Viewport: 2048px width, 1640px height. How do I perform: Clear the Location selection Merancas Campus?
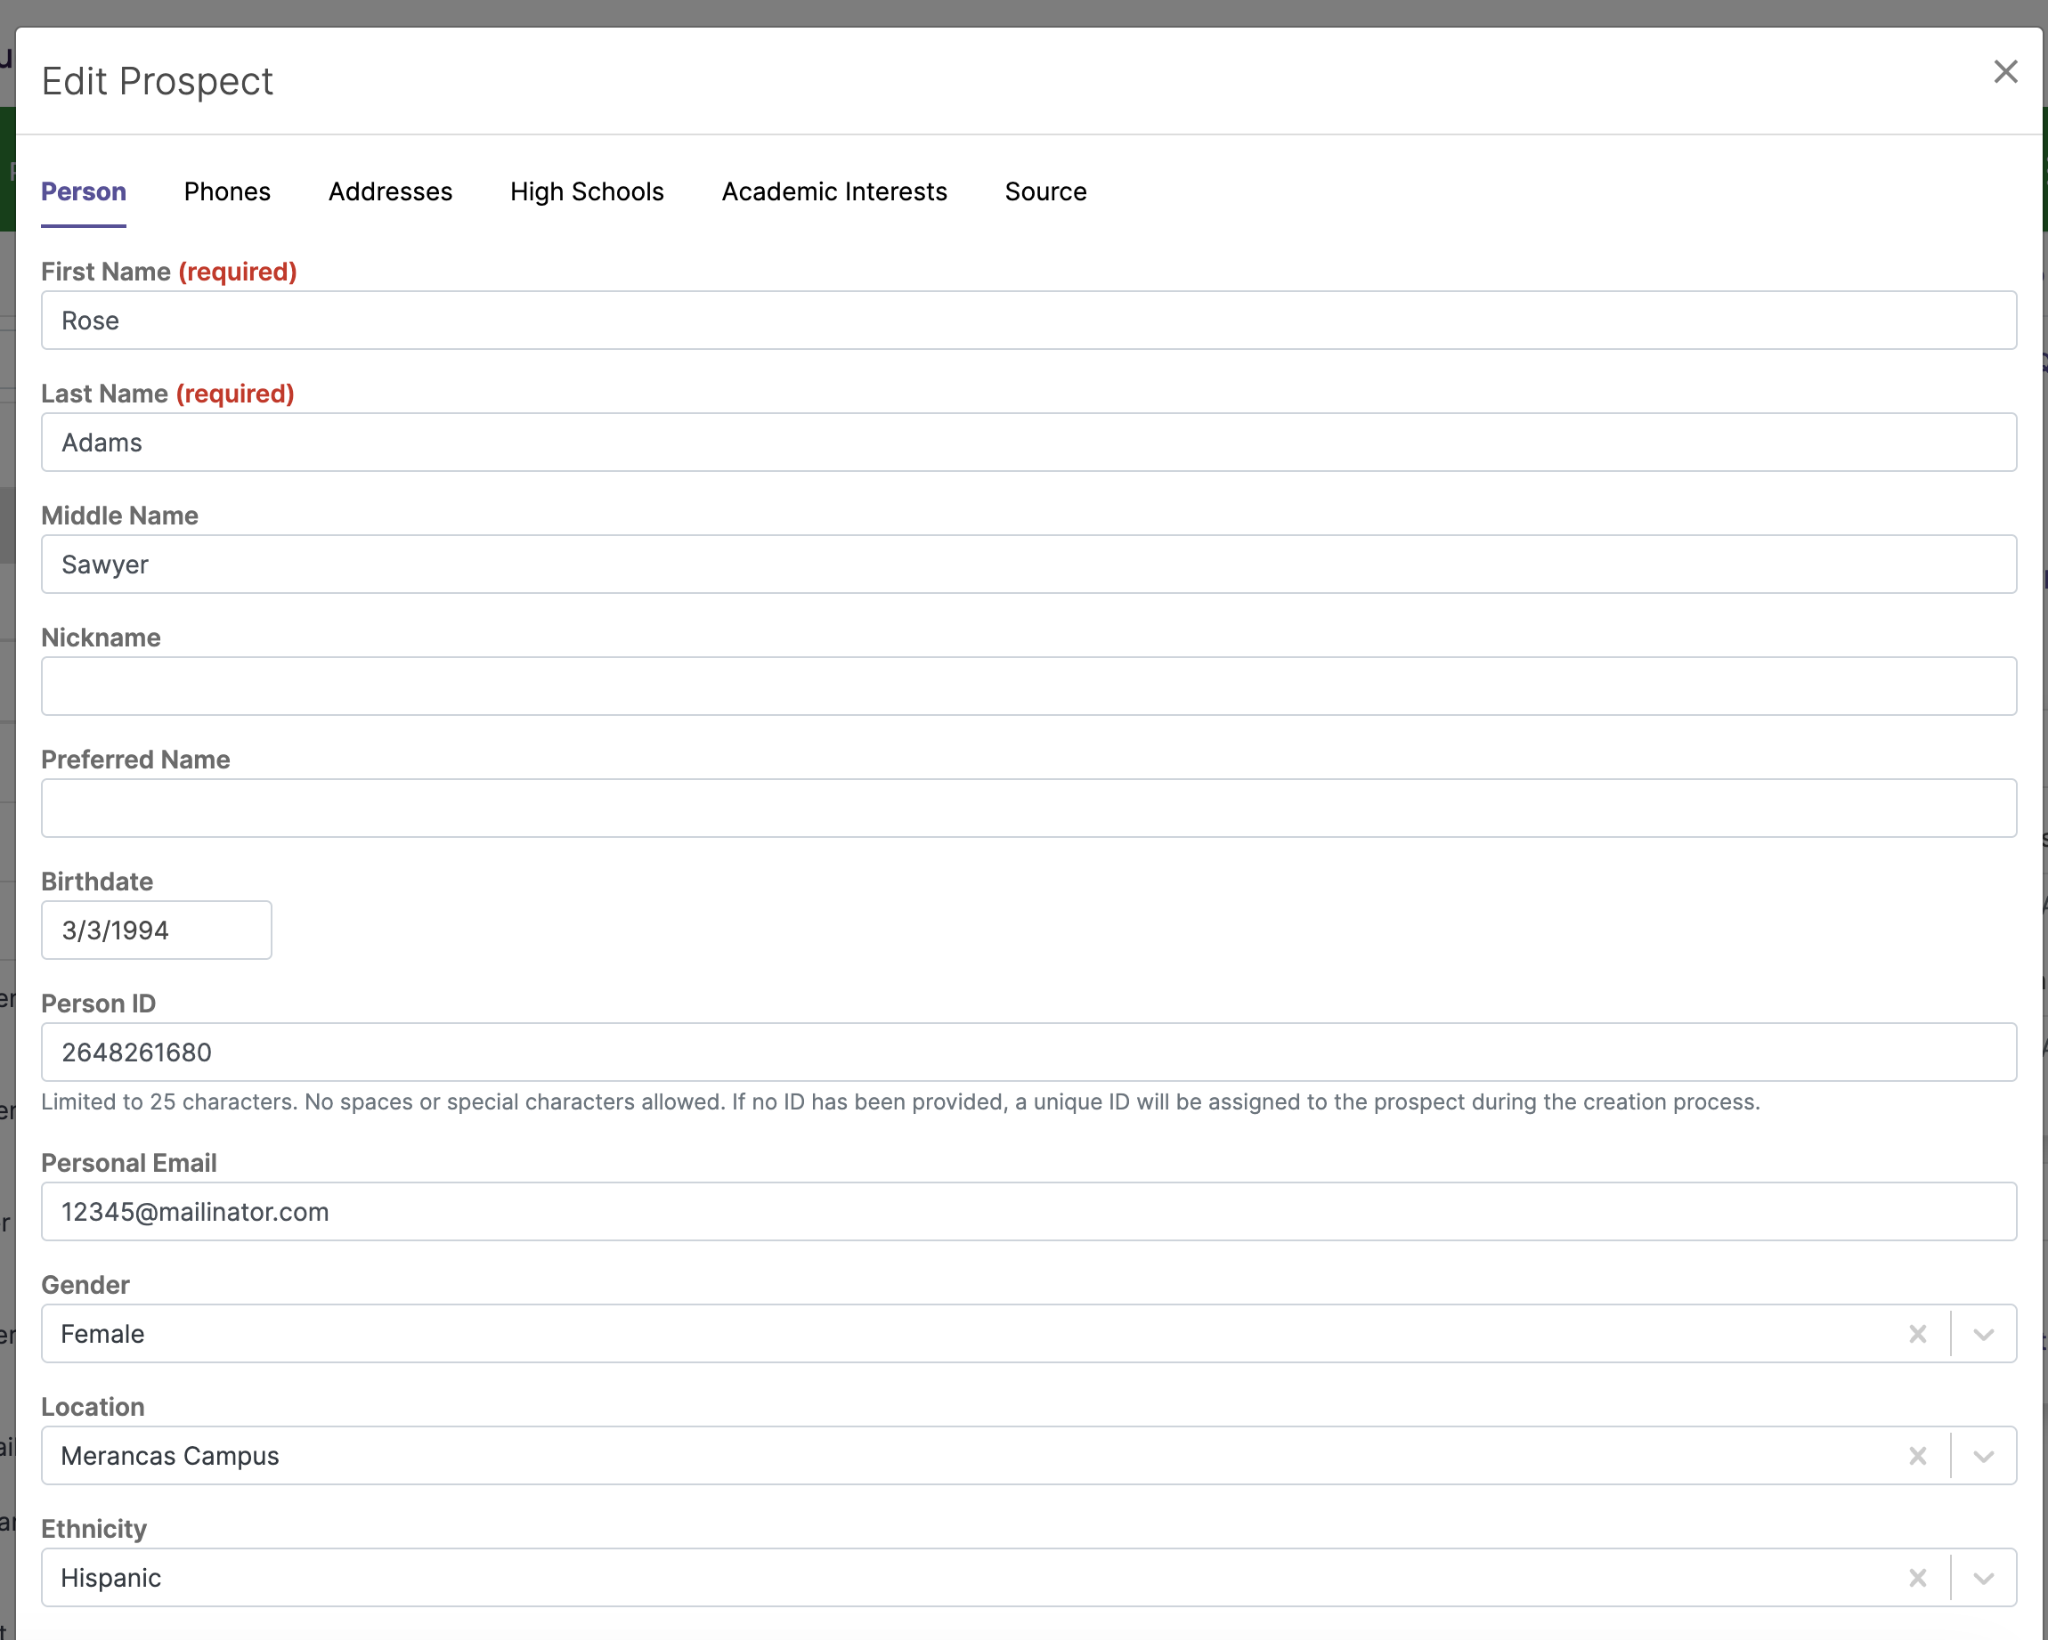coord(1917,1456)
